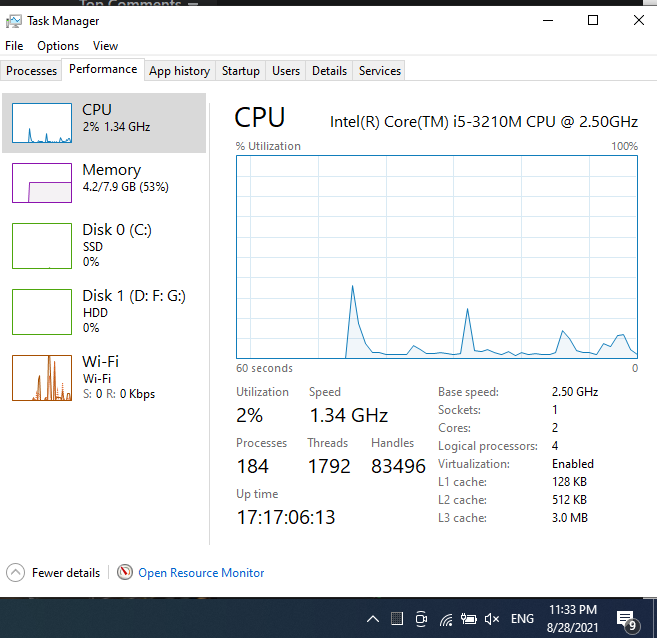This screenshot has width=657, height=638.
Task: Click the muted volume speaker icon
Action: click(492, 619)
